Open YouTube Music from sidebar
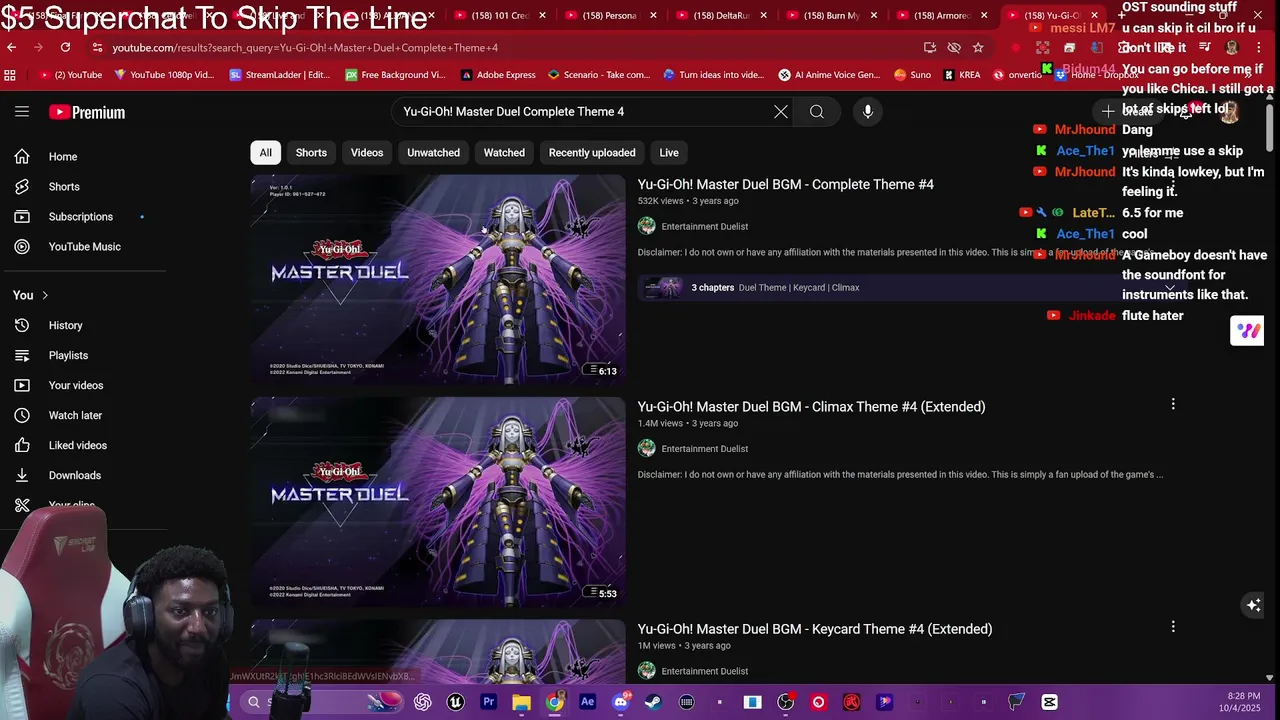 tap(83, 247)
